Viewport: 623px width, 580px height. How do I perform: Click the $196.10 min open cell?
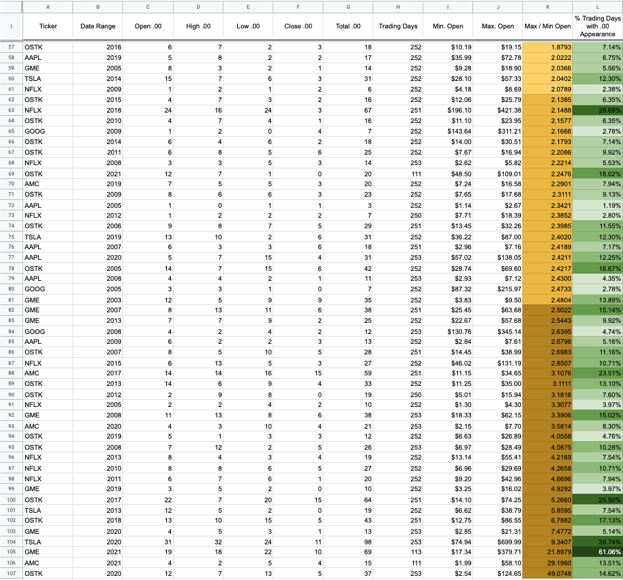tap(448, 110)
